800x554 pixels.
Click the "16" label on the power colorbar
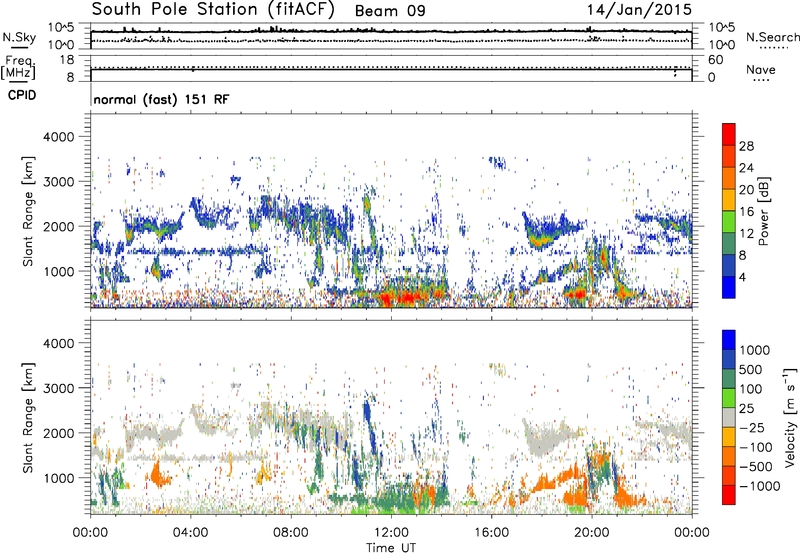click(x=746, y=212)
